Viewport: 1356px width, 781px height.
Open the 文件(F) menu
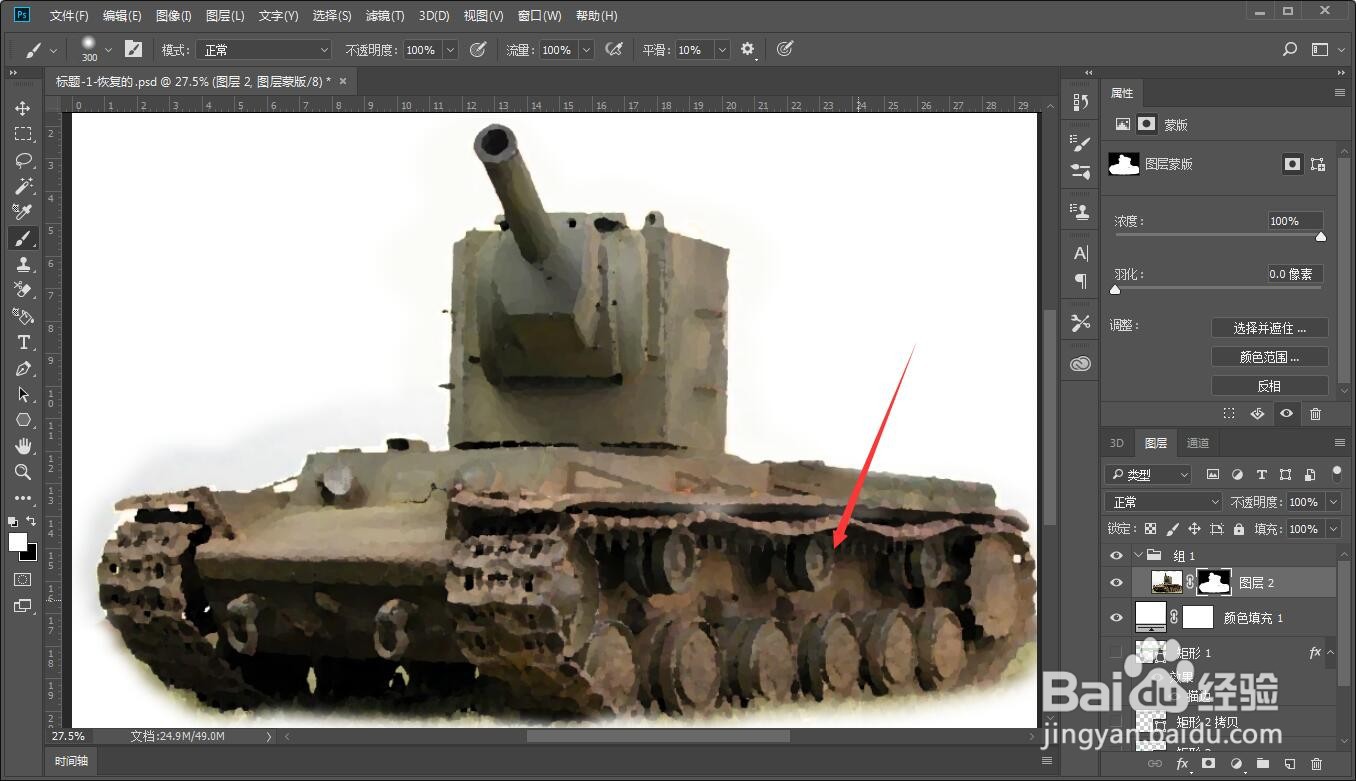click(69, 16)
